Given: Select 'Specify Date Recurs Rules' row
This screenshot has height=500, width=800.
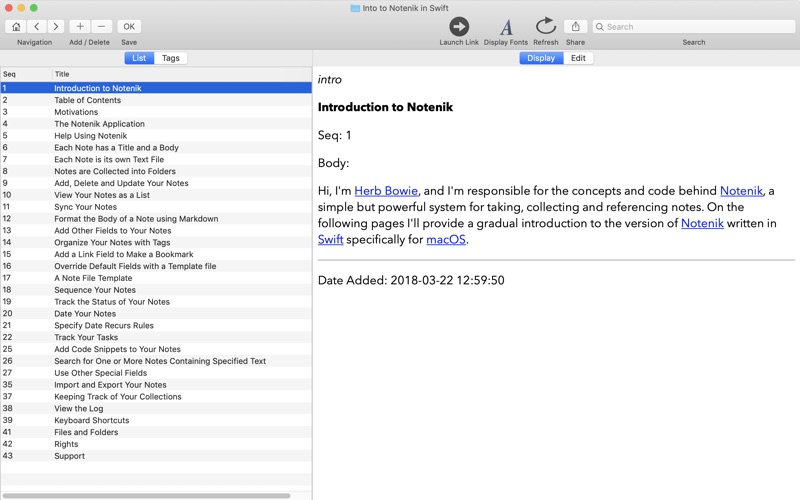Looking at the screenshot, I should coord(156,326).
